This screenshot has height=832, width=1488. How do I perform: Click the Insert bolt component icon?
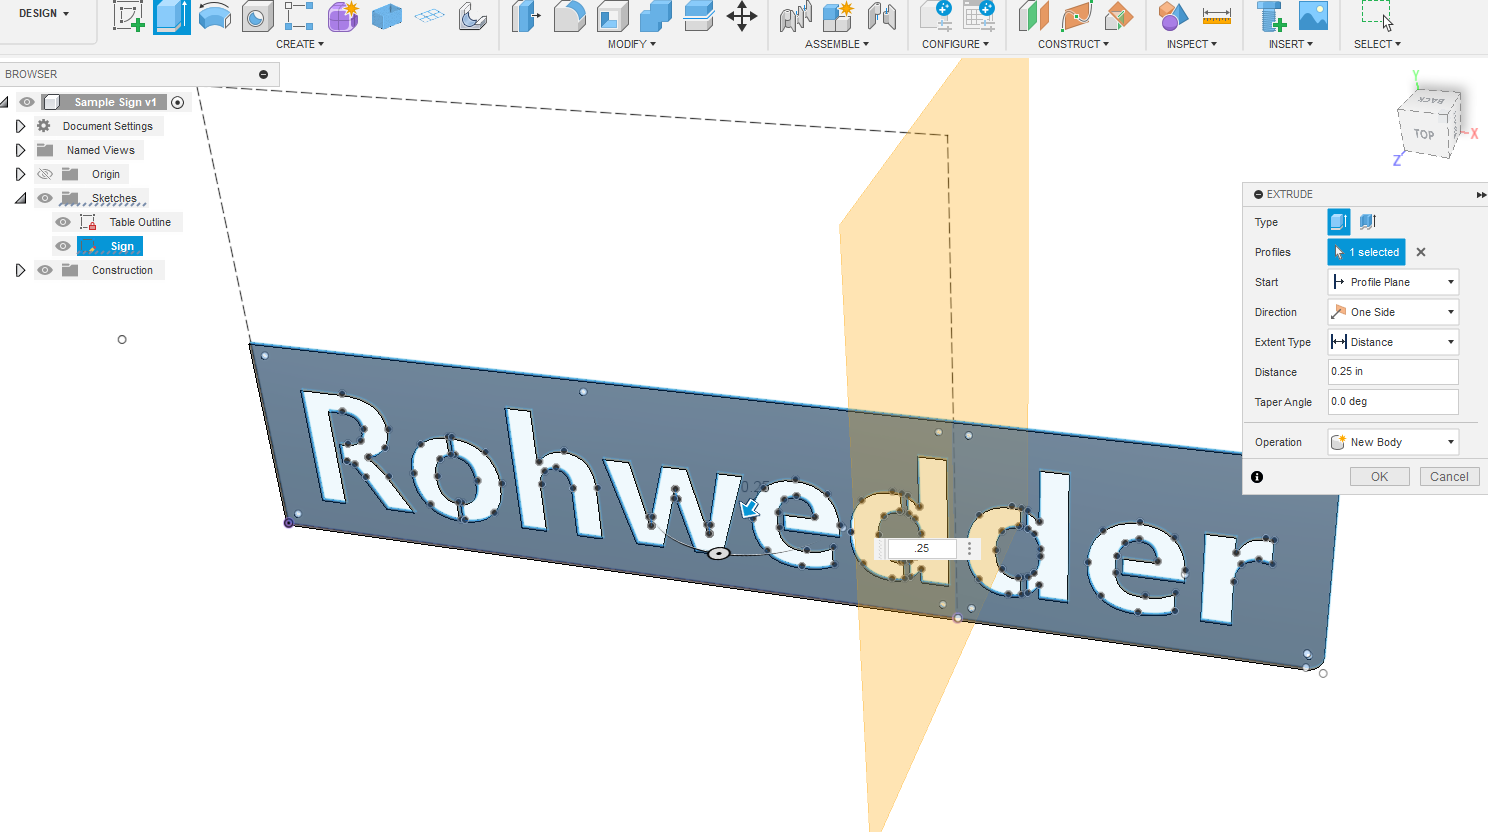click(1271, 16)
